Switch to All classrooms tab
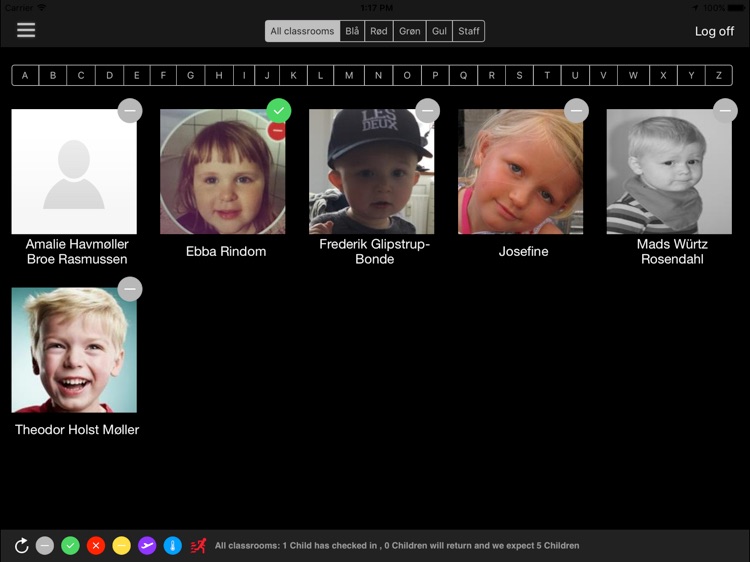This screenshot has width=750, height=562. (x=302, y=31)
